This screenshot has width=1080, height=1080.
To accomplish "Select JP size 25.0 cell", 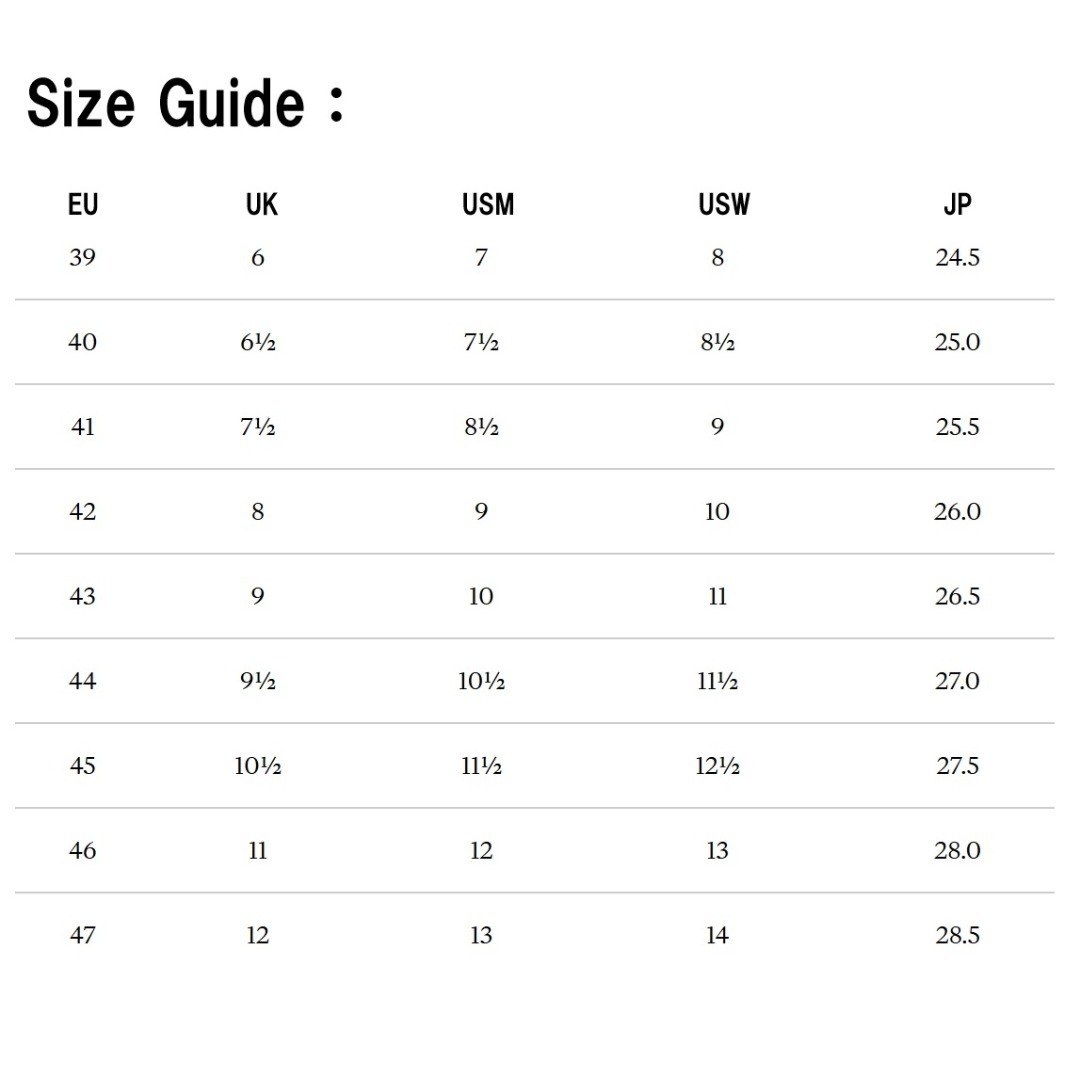I will tap(957, 342).
